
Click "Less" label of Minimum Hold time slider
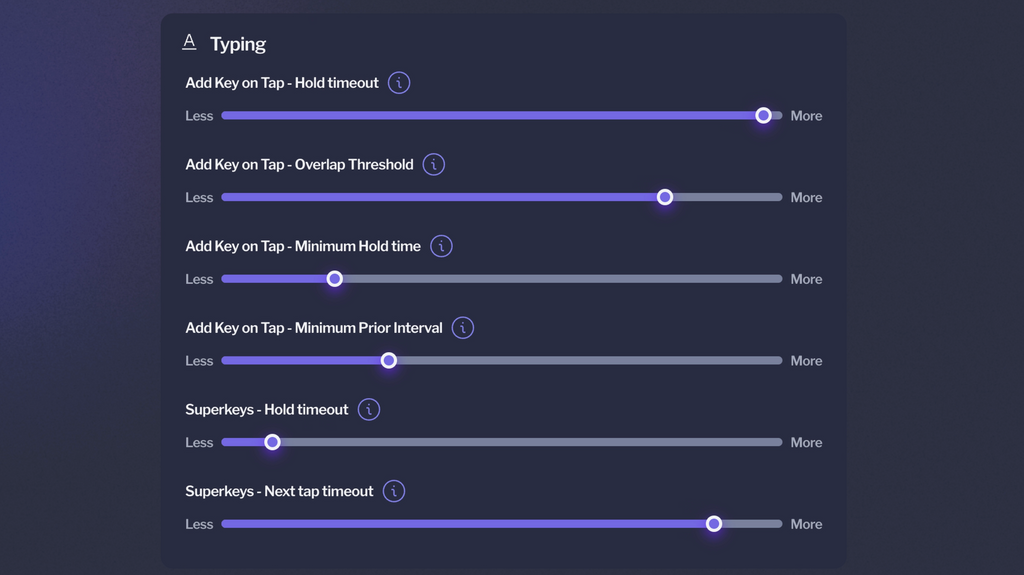tap(199, 279)
